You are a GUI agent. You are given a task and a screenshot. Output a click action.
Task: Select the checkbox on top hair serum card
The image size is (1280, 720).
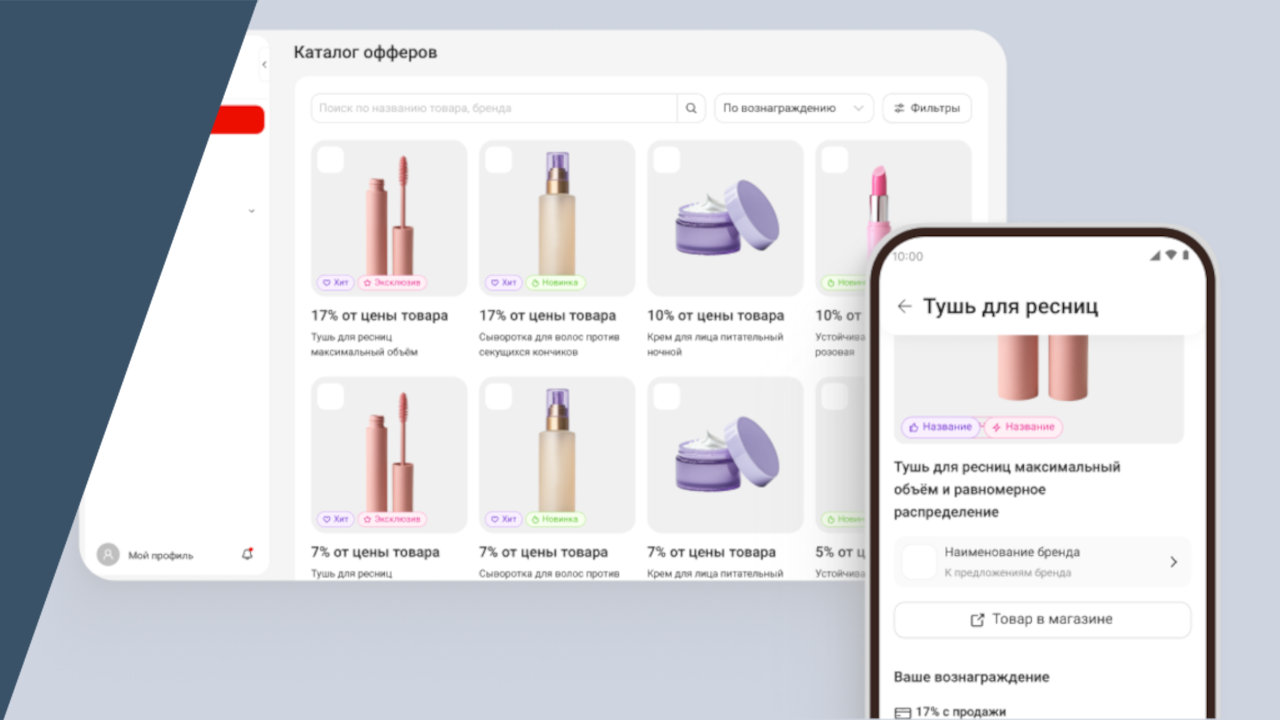[x=499, y=160]
